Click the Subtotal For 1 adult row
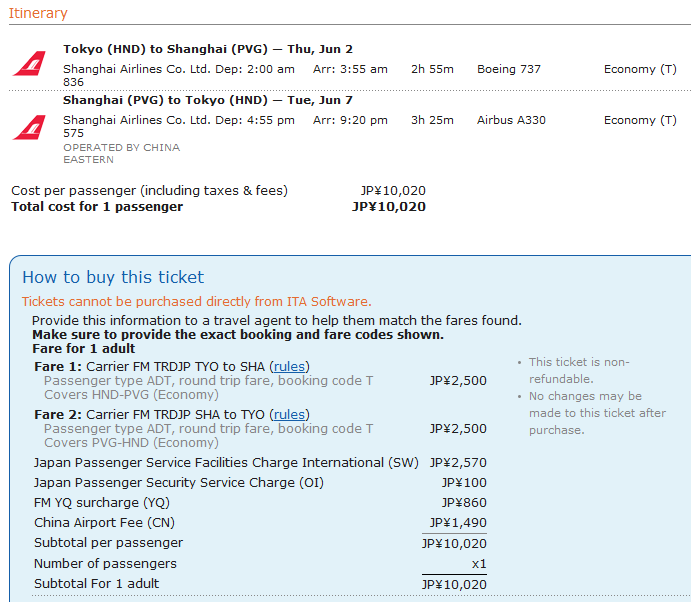 [97, 584]
